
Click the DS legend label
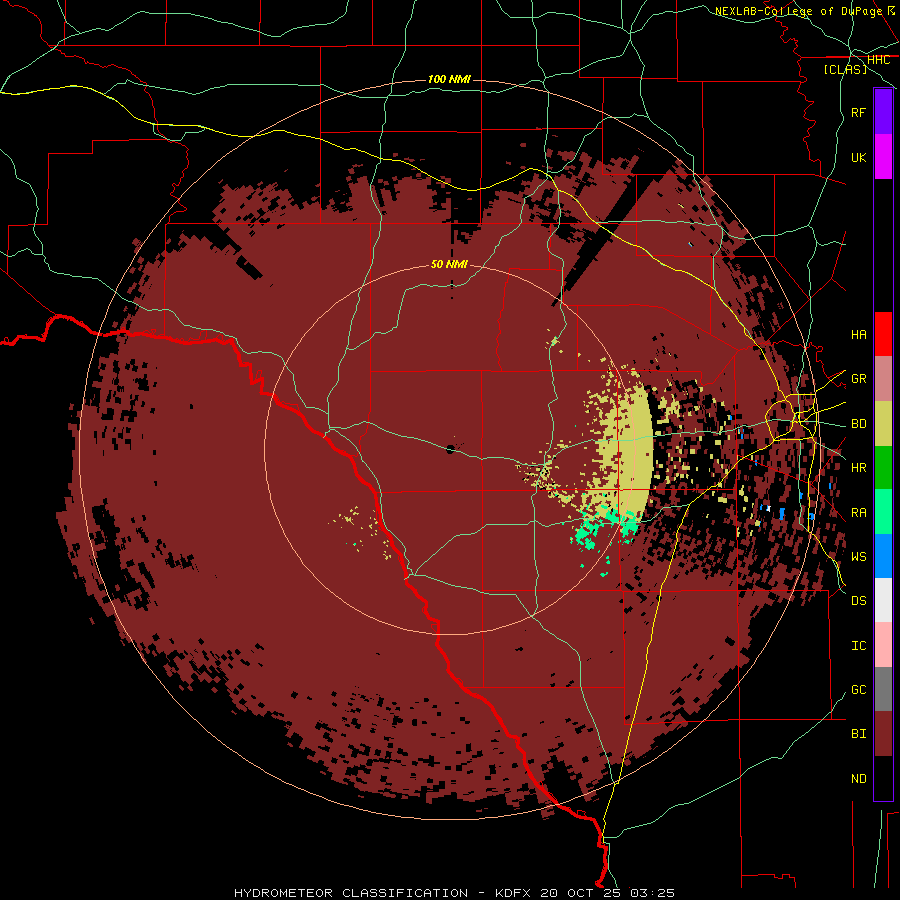coord(858,600)
